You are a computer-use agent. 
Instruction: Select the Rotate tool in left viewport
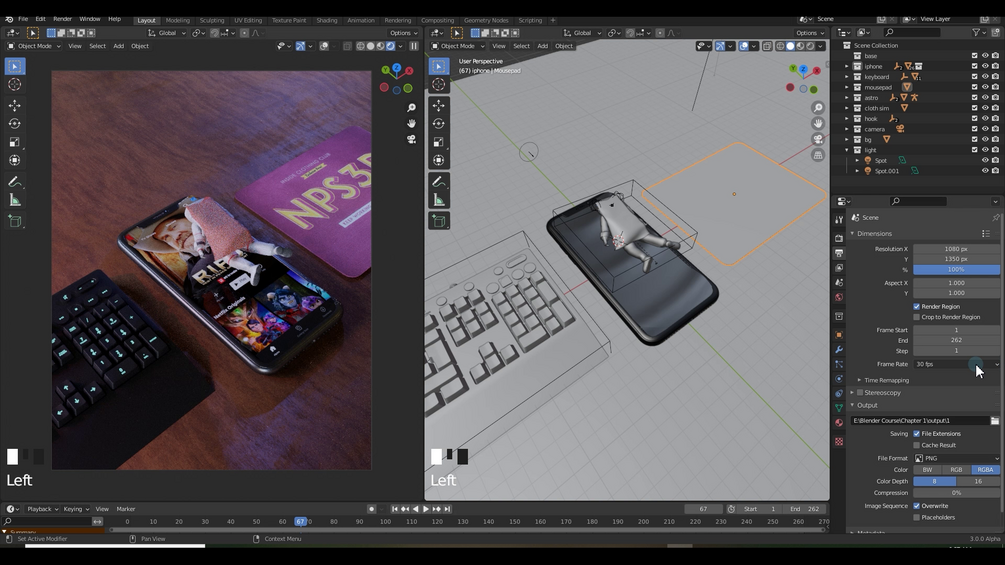(x=15, y=124)
